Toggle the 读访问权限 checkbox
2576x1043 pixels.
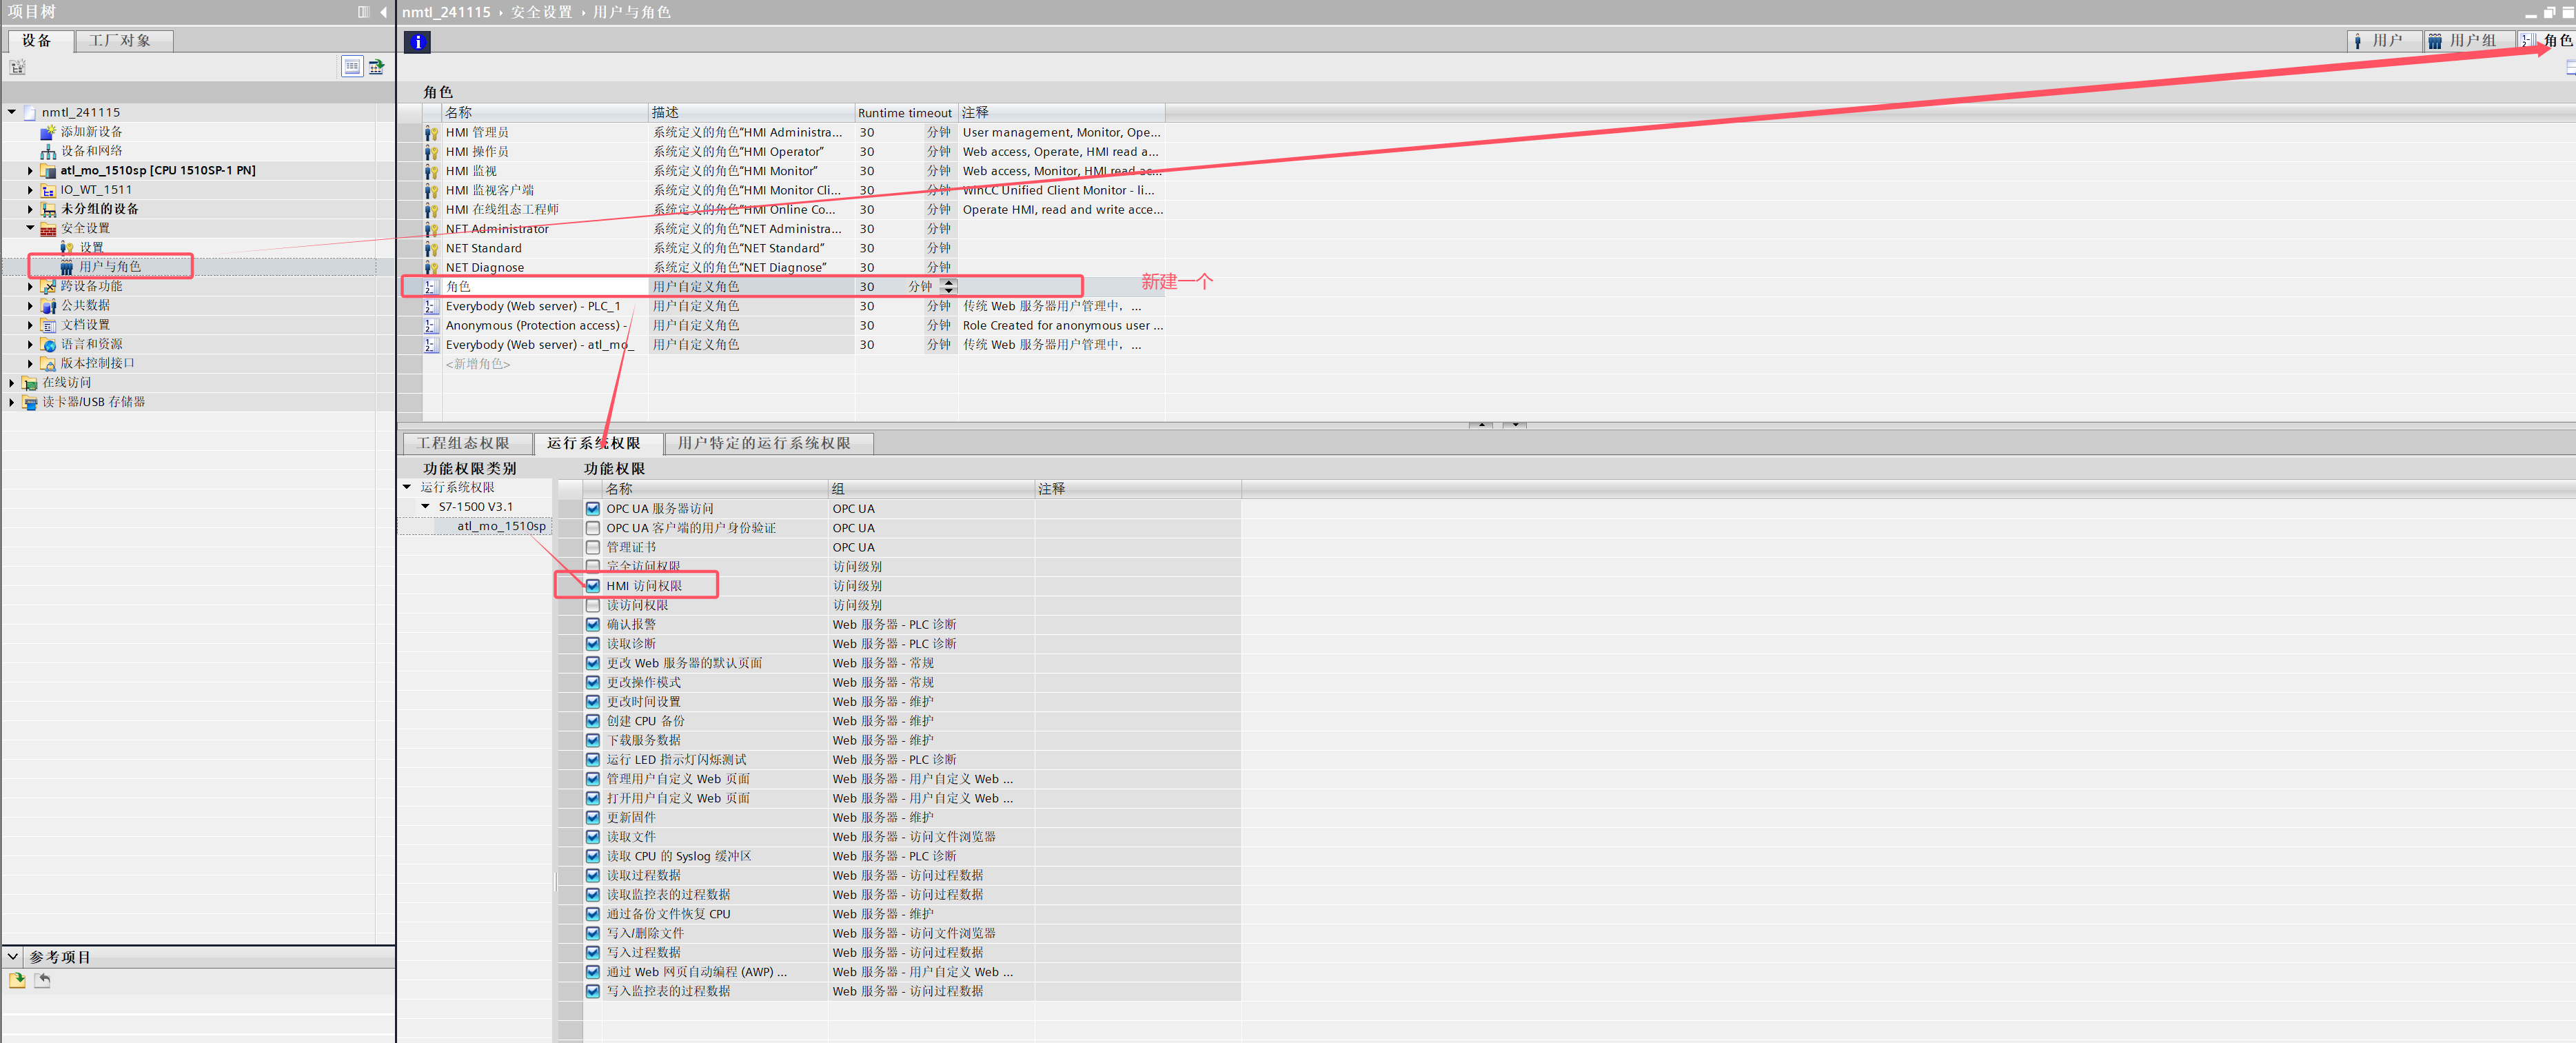[x=593, y=606]
